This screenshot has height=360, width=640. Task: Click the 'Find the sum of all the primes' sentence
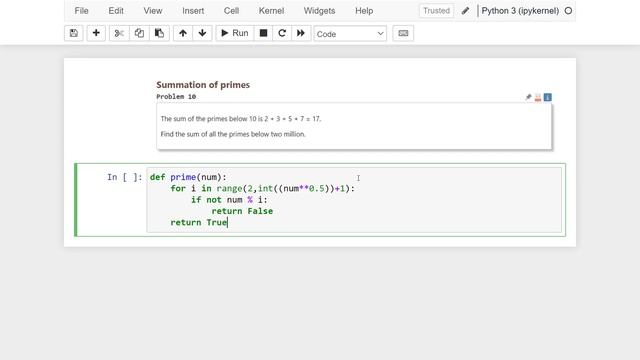click(x=233, y=134)
